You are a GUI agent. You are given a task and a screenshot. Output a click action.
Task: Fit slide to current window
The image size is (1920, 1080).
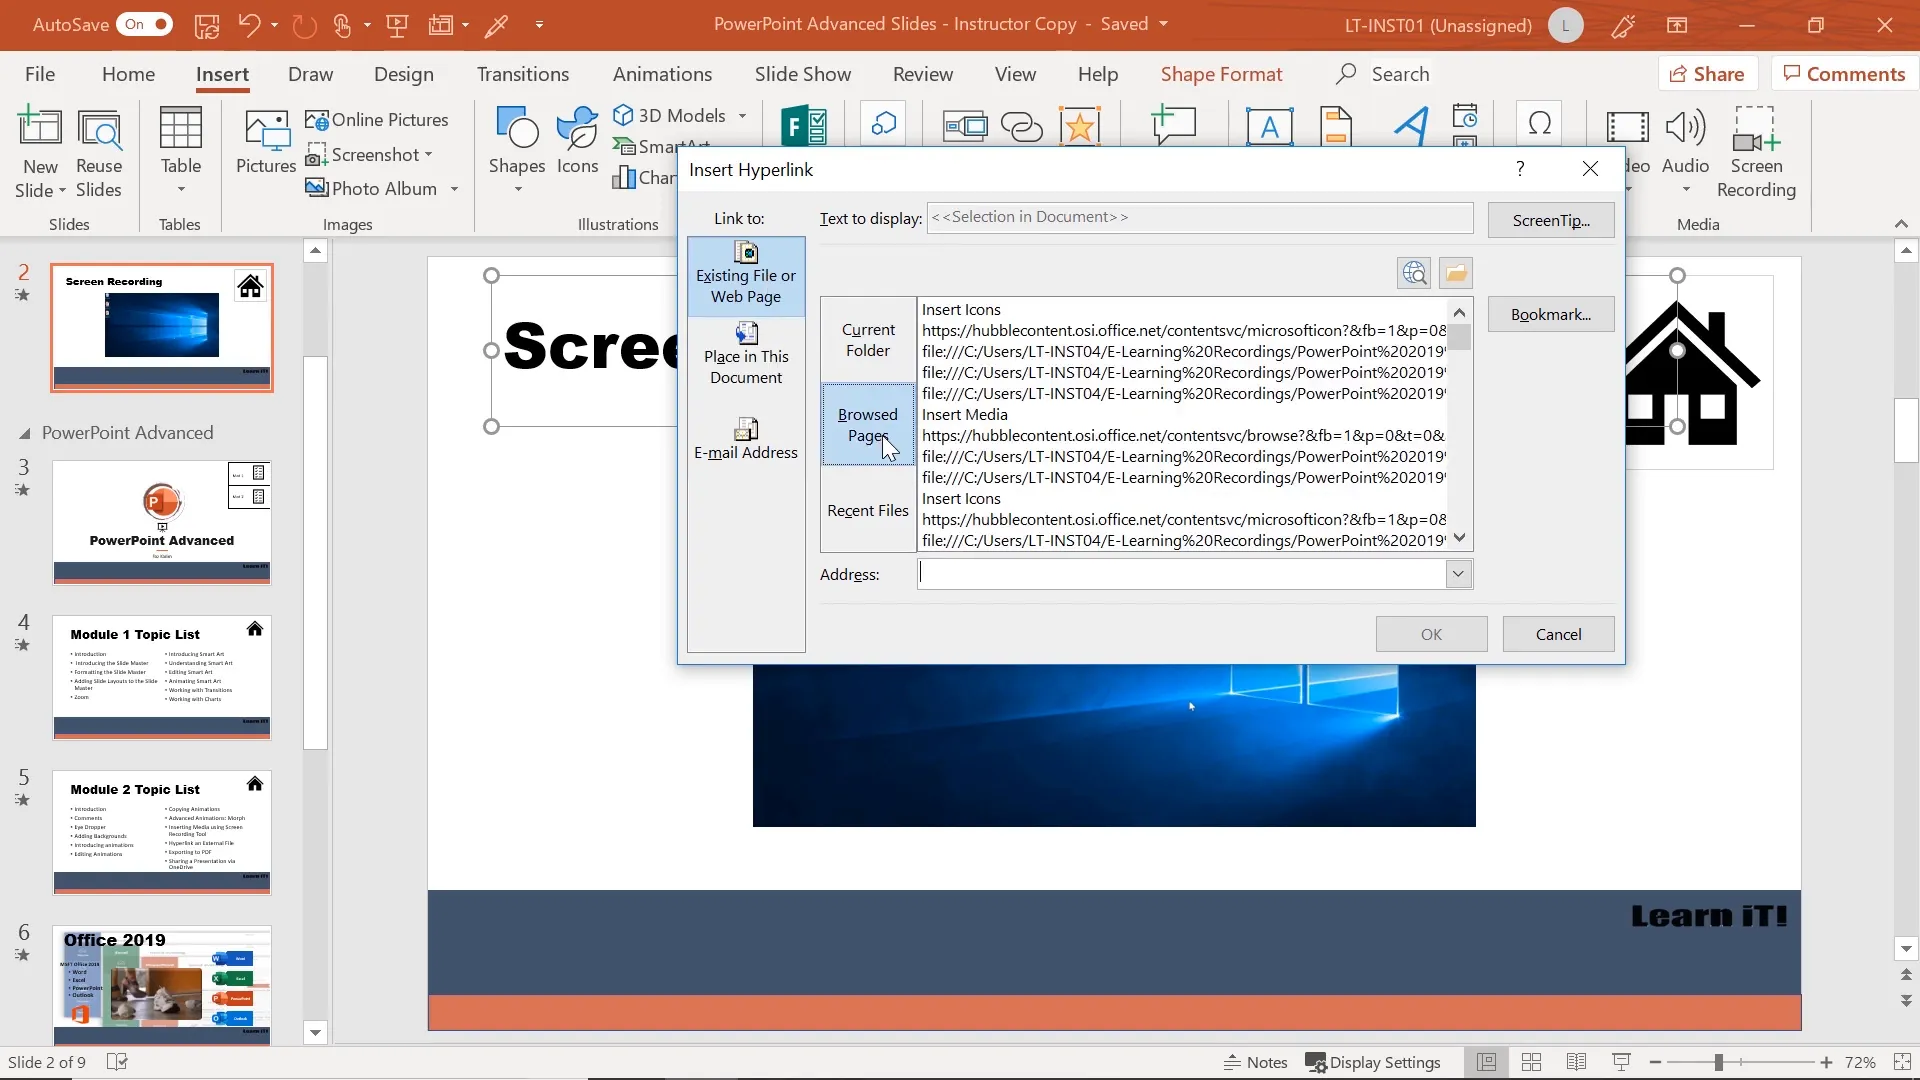point(1903,1062)
